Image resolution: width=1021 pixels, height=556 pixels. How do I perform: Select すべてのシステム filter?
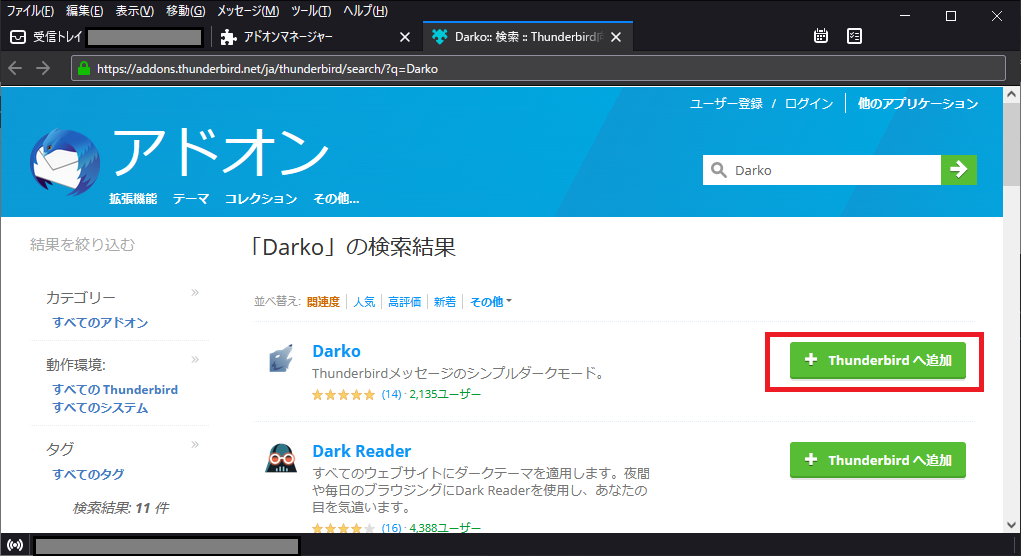tap(100, 408)
